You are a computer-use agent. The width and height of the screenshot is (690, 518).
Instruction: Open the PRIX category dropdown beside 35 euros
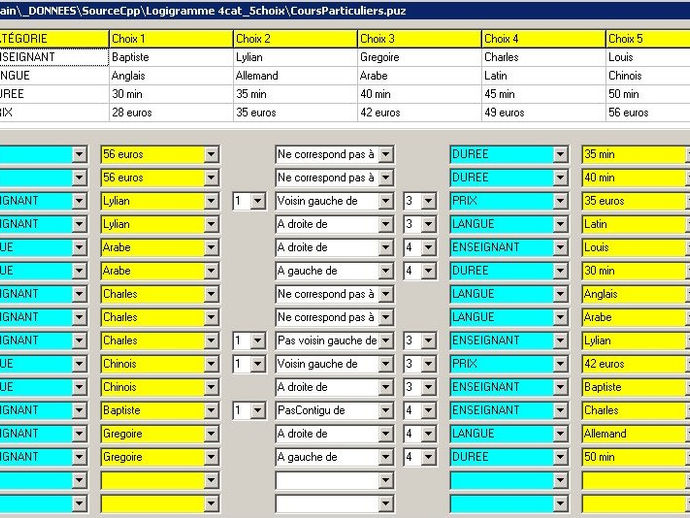561,201
